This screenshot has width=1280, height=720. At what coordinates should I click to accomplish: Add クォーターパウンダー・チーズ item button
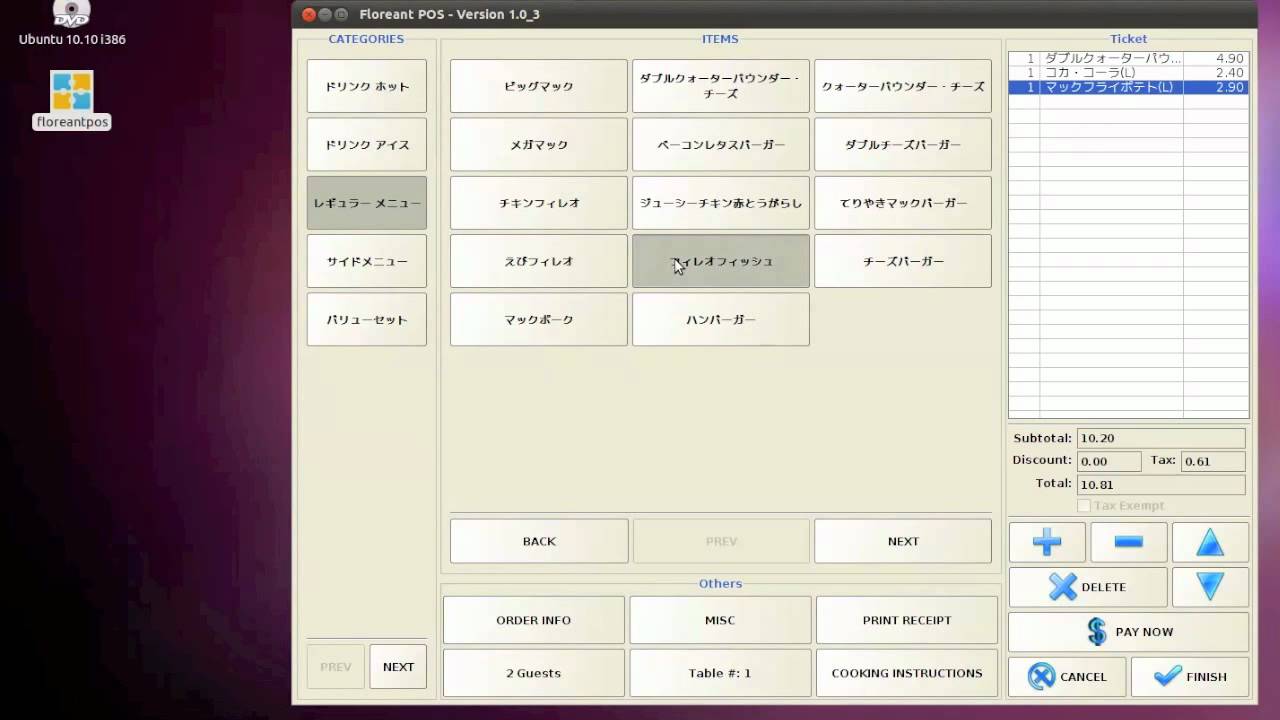tap(903, 86)
